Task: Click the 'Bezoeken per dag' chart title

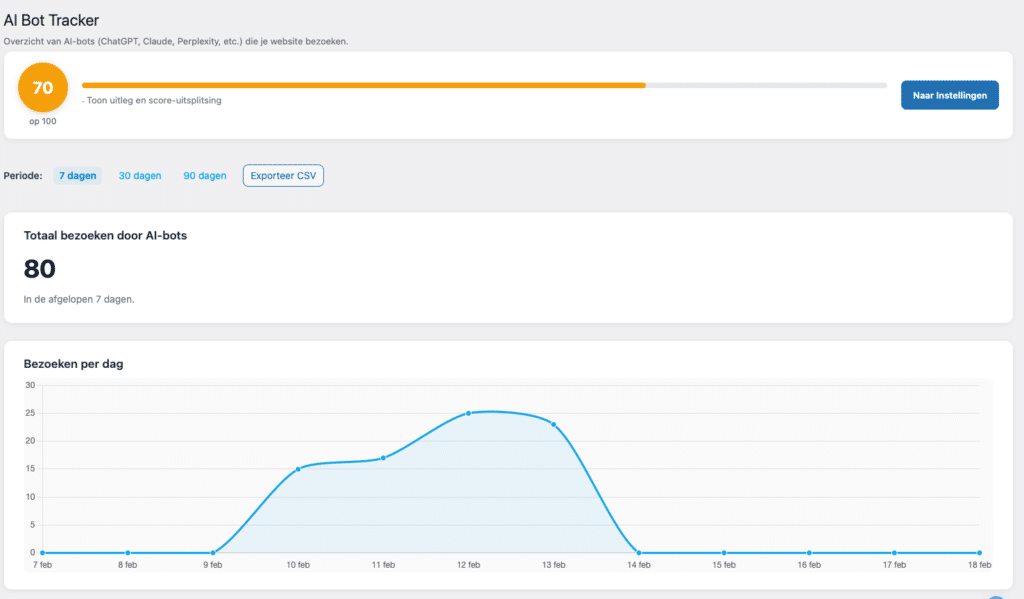Action: (73, 364)
